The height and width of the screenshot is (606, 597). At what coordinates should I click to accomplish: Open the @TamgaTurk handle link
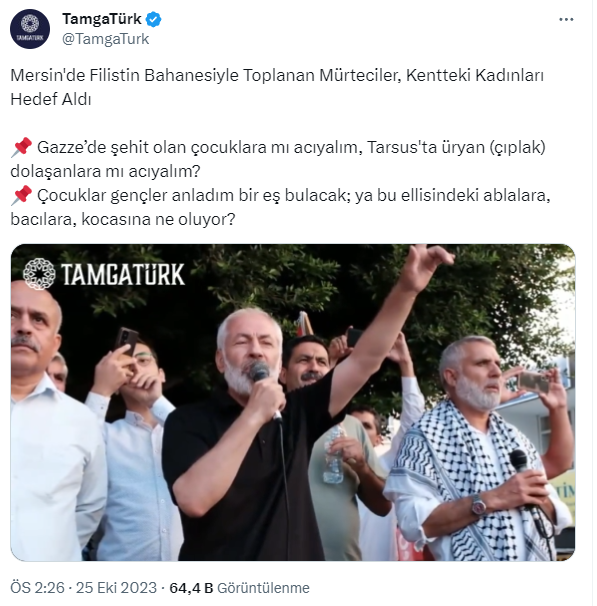pos(105,39)
